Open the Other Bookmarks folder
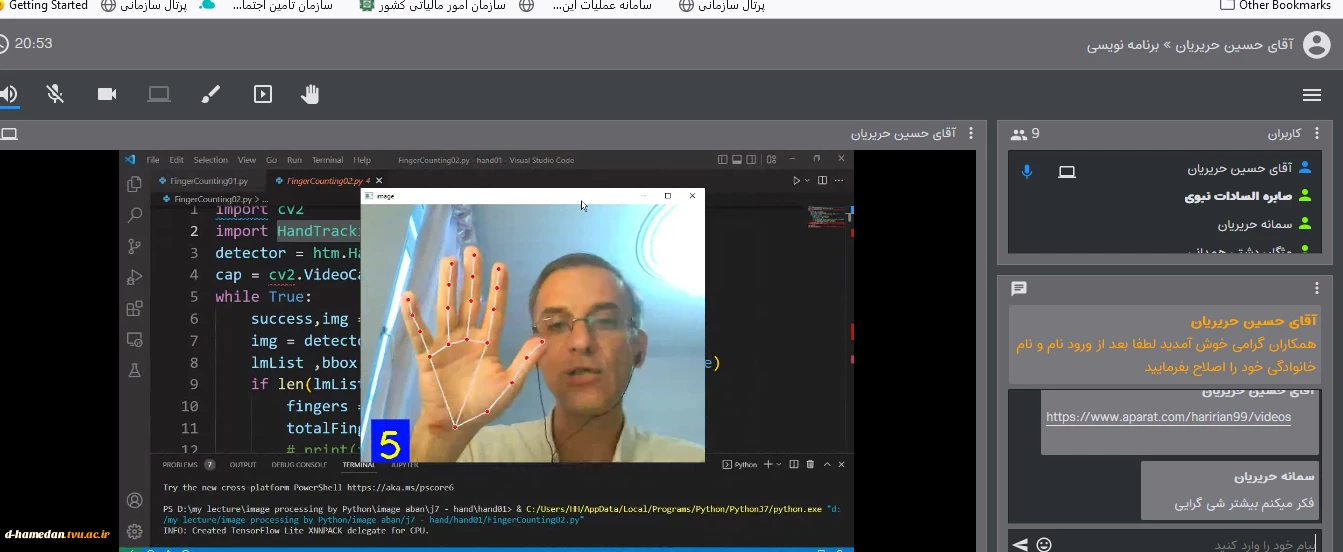Screen dimensions: 1343x552 (x=1276, y=5)
